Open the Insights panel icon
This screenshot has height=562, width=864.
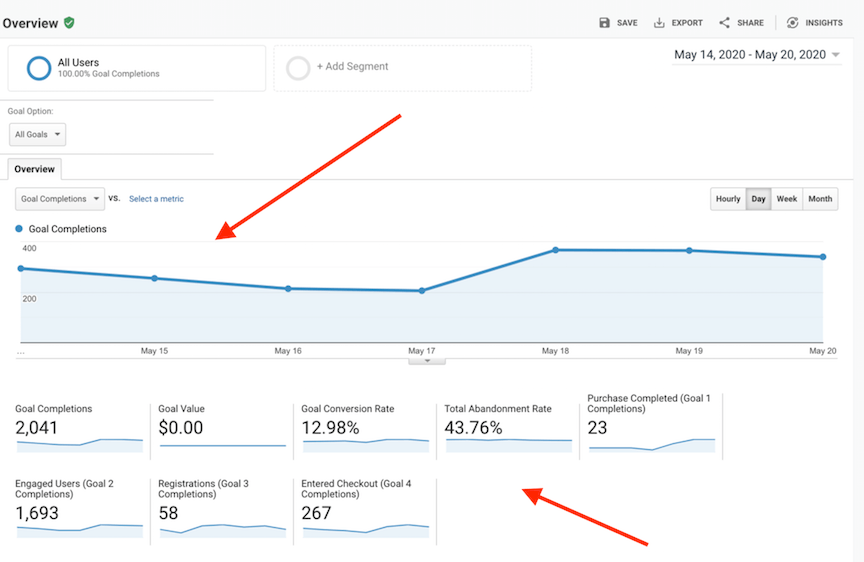792,23
